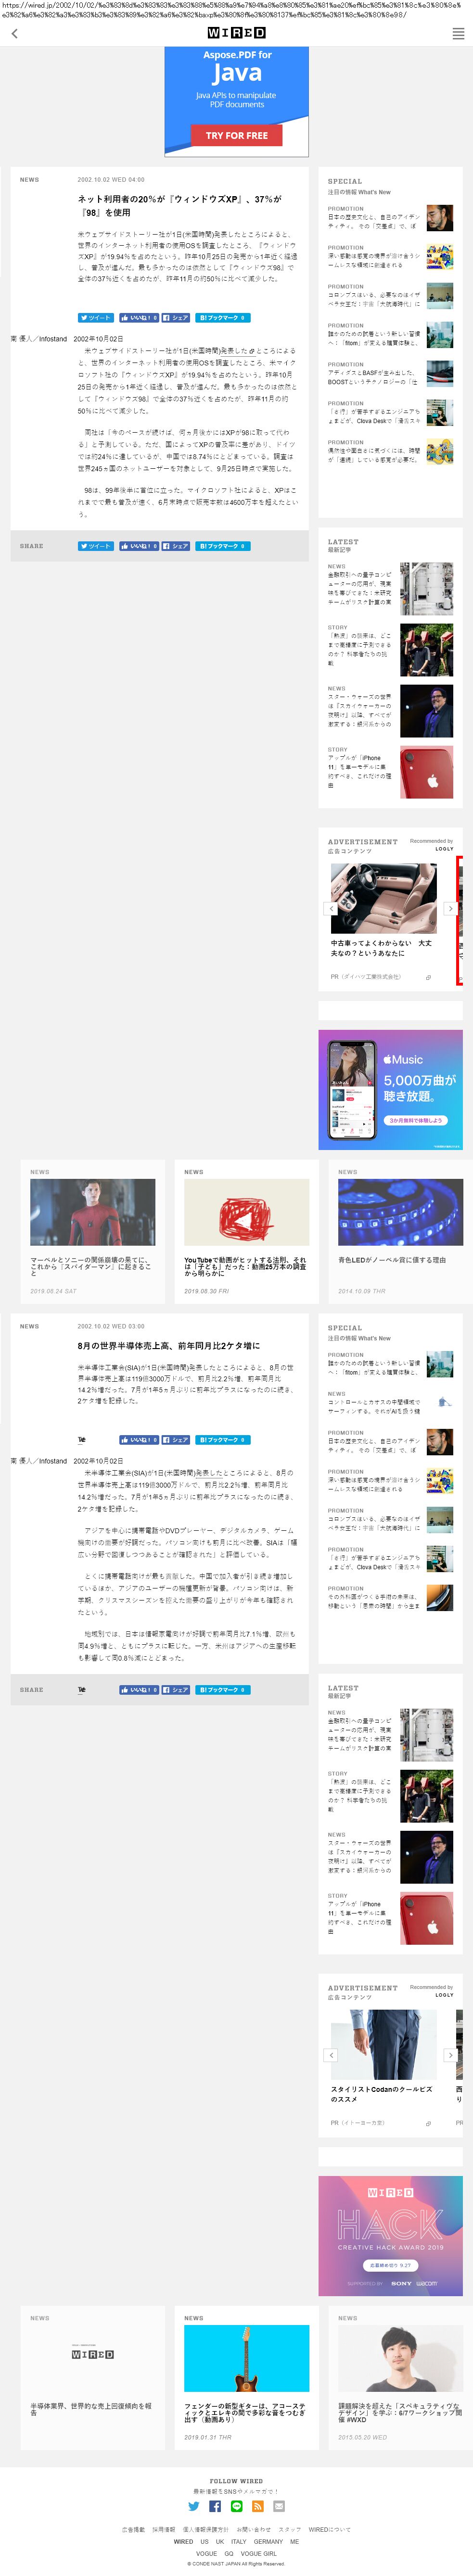Open the red iPhone 11 story in first LATEST list

pos(426,771)
